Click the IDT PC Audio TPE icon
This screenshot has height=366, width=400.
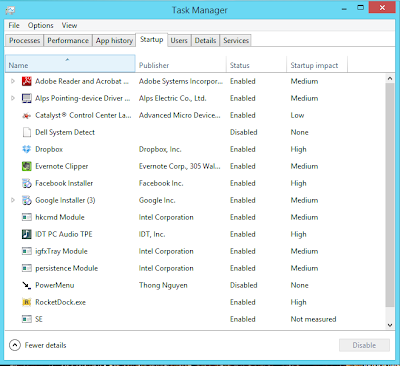click(x=26, y=234)
